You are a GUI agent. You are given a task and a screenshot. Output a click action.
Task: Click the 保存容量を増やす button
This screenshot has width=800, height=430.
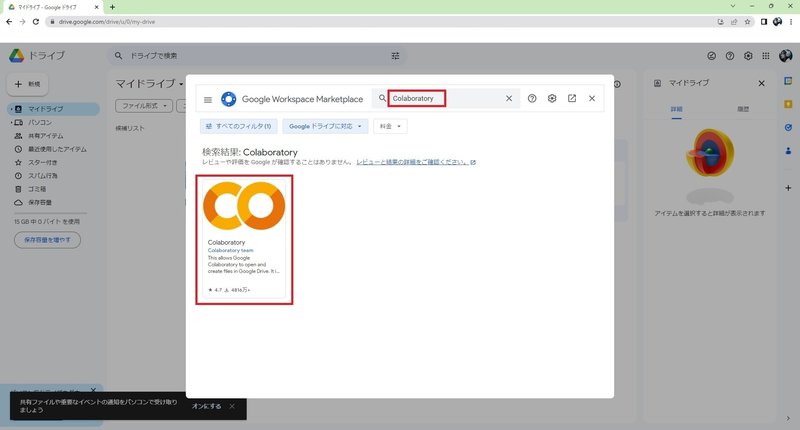(x=47, y=240)
